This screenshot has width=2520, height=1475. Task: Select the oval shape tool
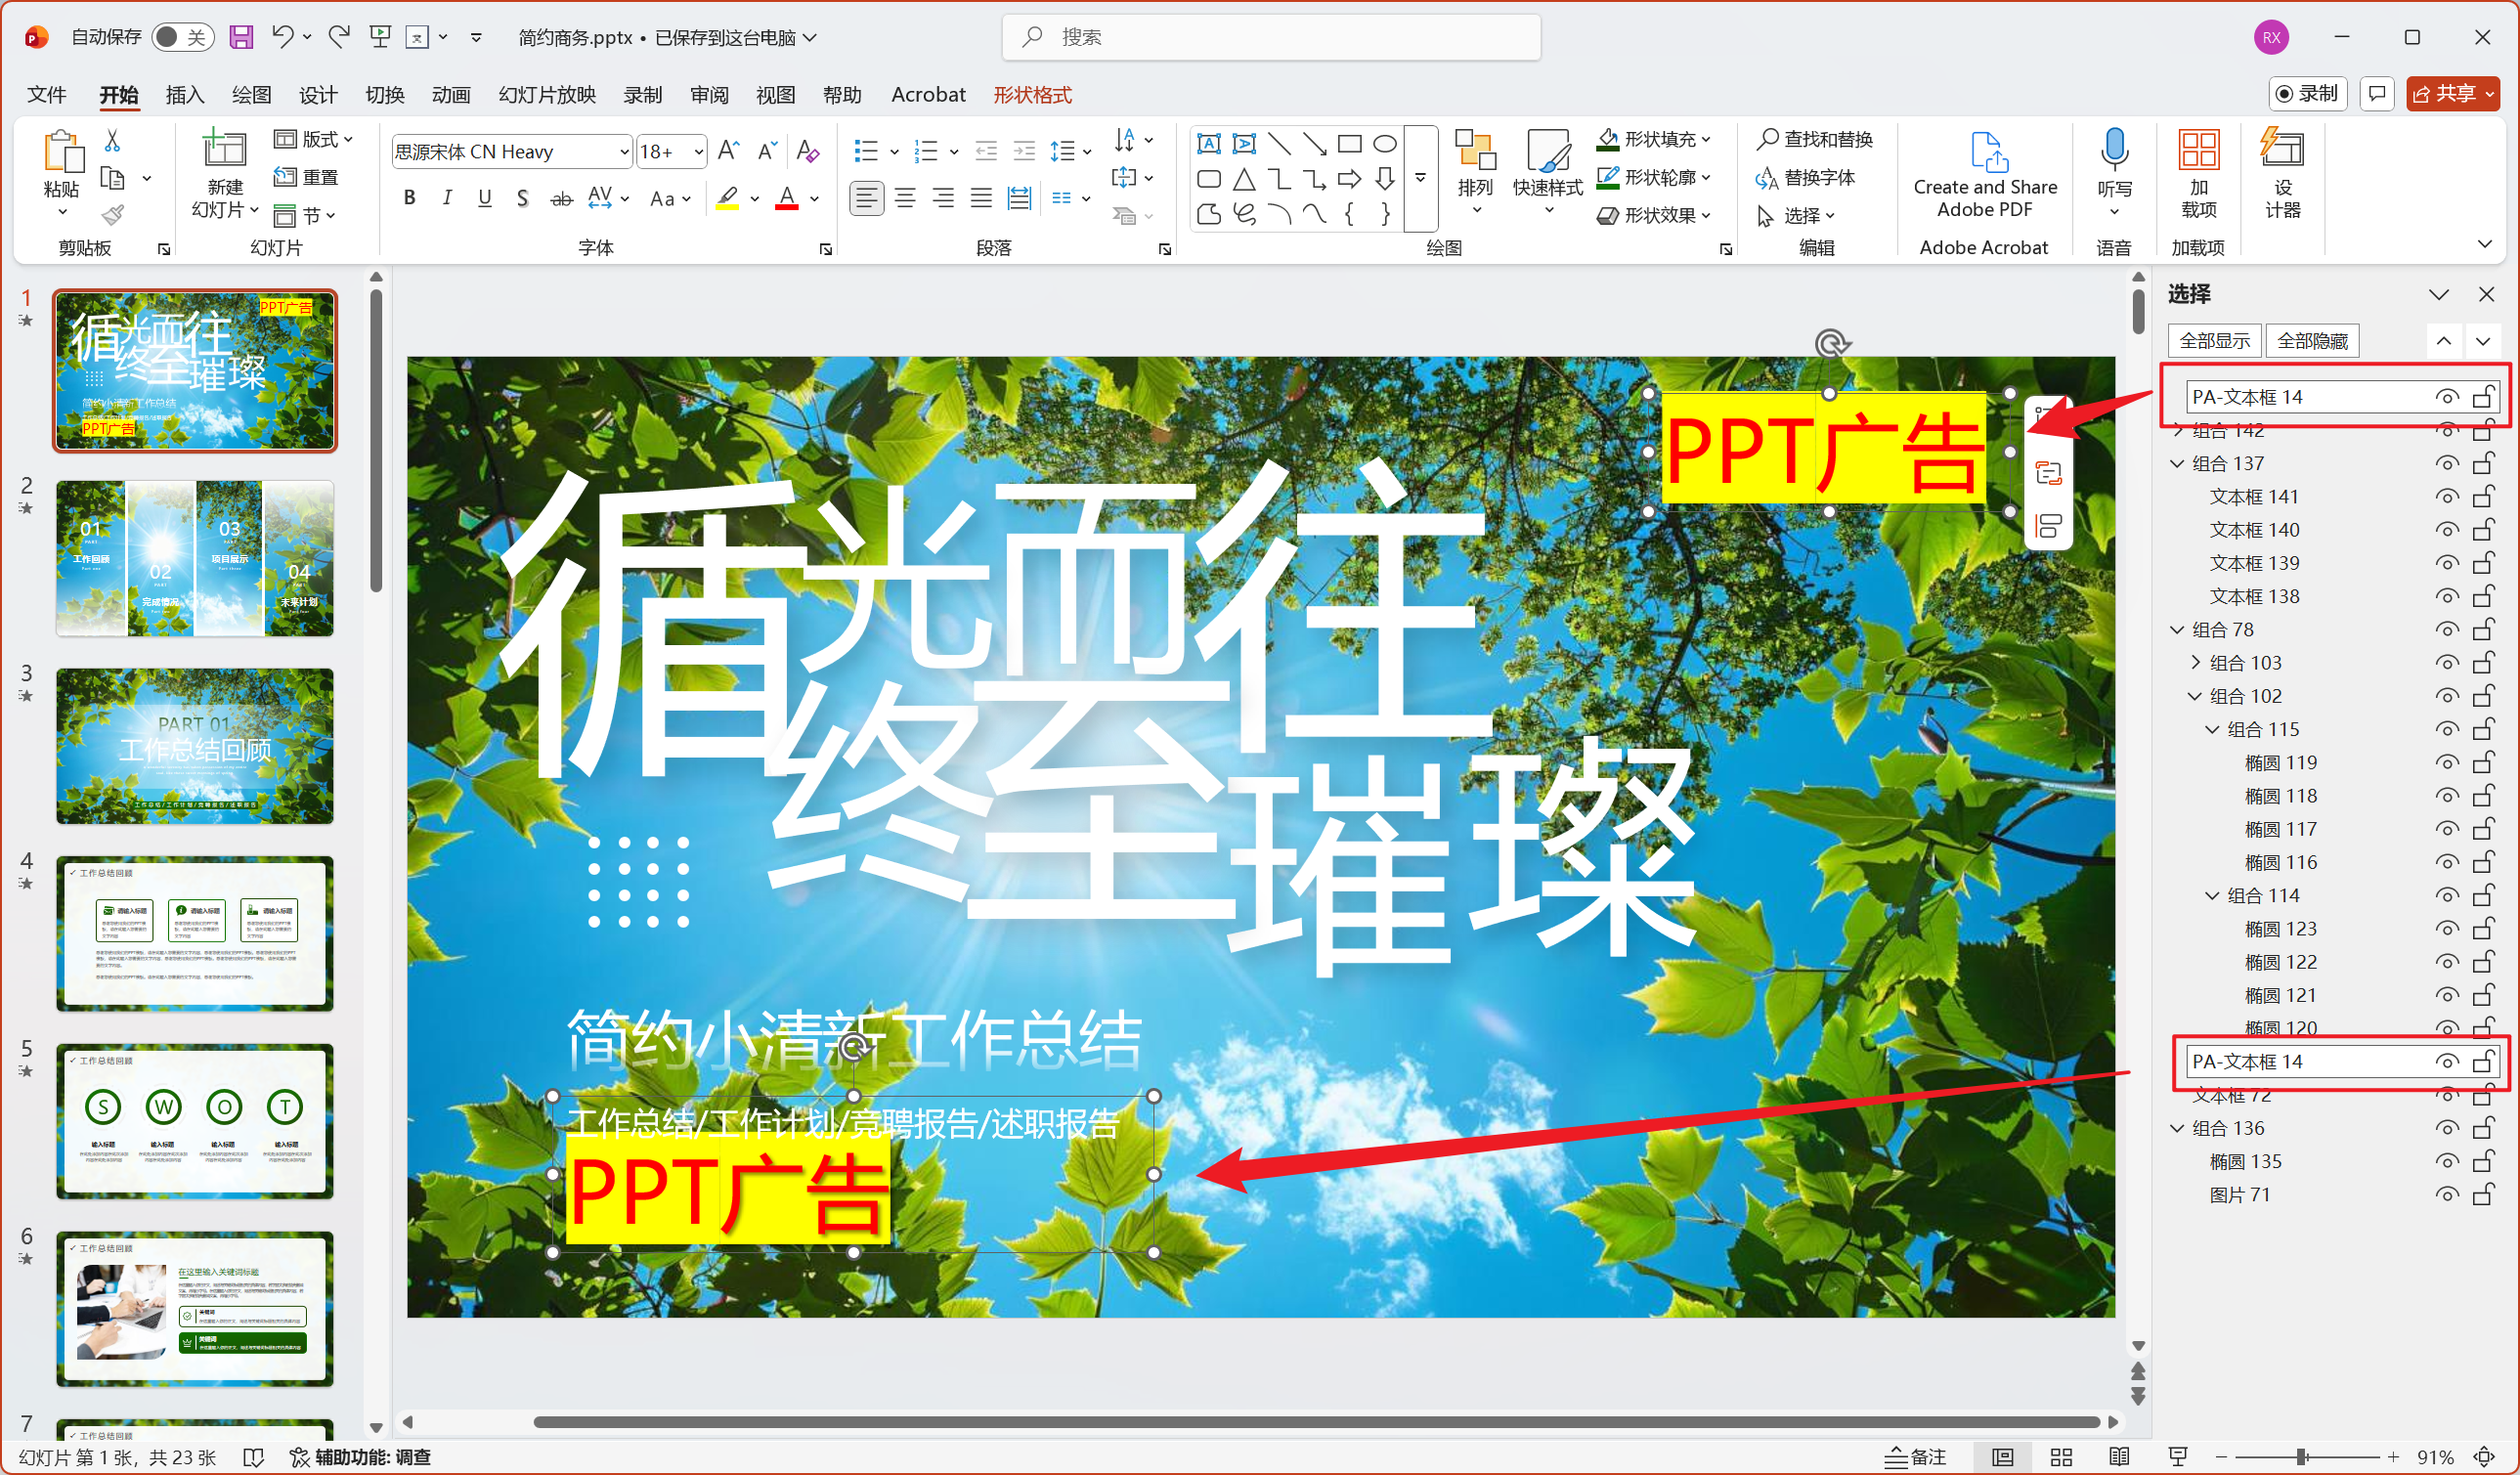pos(1384,143)
